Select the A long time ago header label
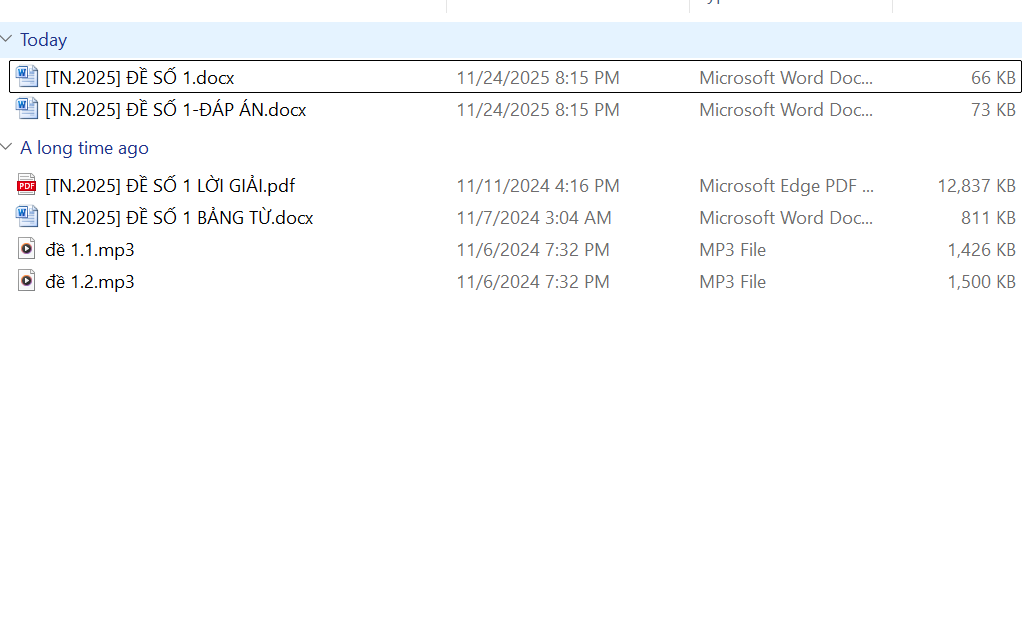The width and height of the screenshot is (1022, 632). coord(84,148)
